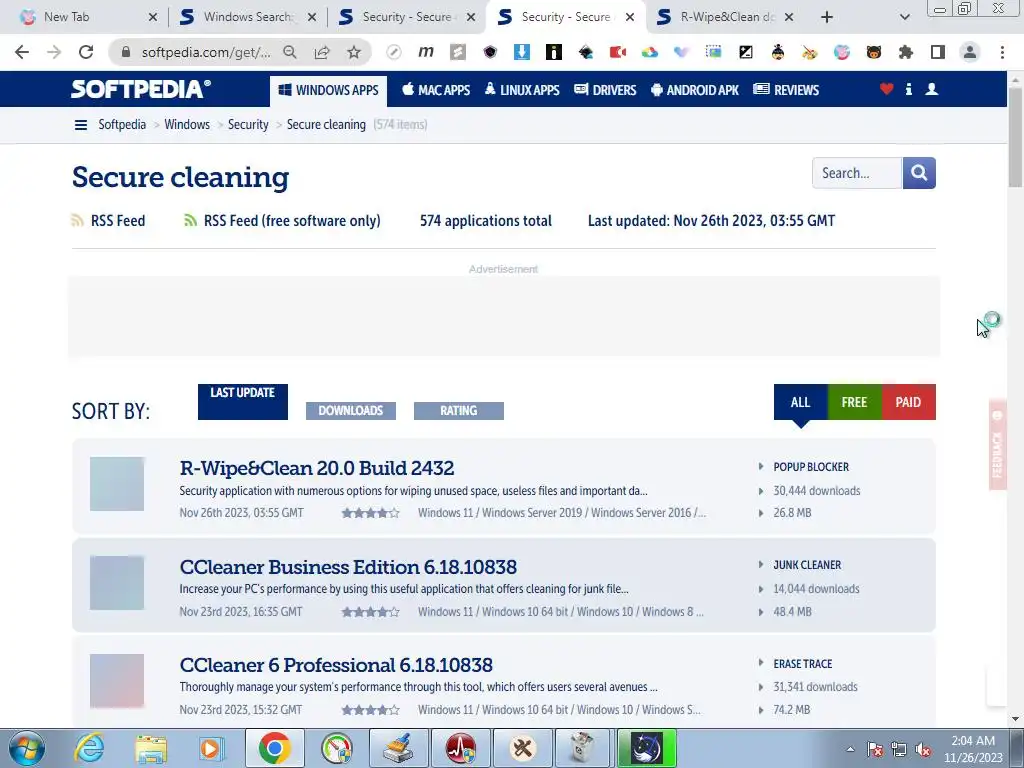The image size is (1024, 768).
Task: Switch to the R-Wipe&Clean tab
Action: pos(726,17)
